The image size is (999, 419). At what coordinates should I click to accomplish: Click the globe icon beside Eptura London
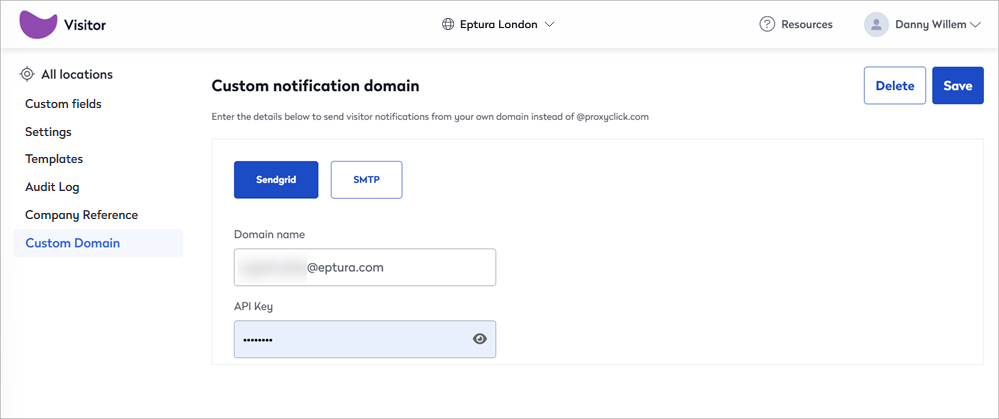click(x=449, y=25)
